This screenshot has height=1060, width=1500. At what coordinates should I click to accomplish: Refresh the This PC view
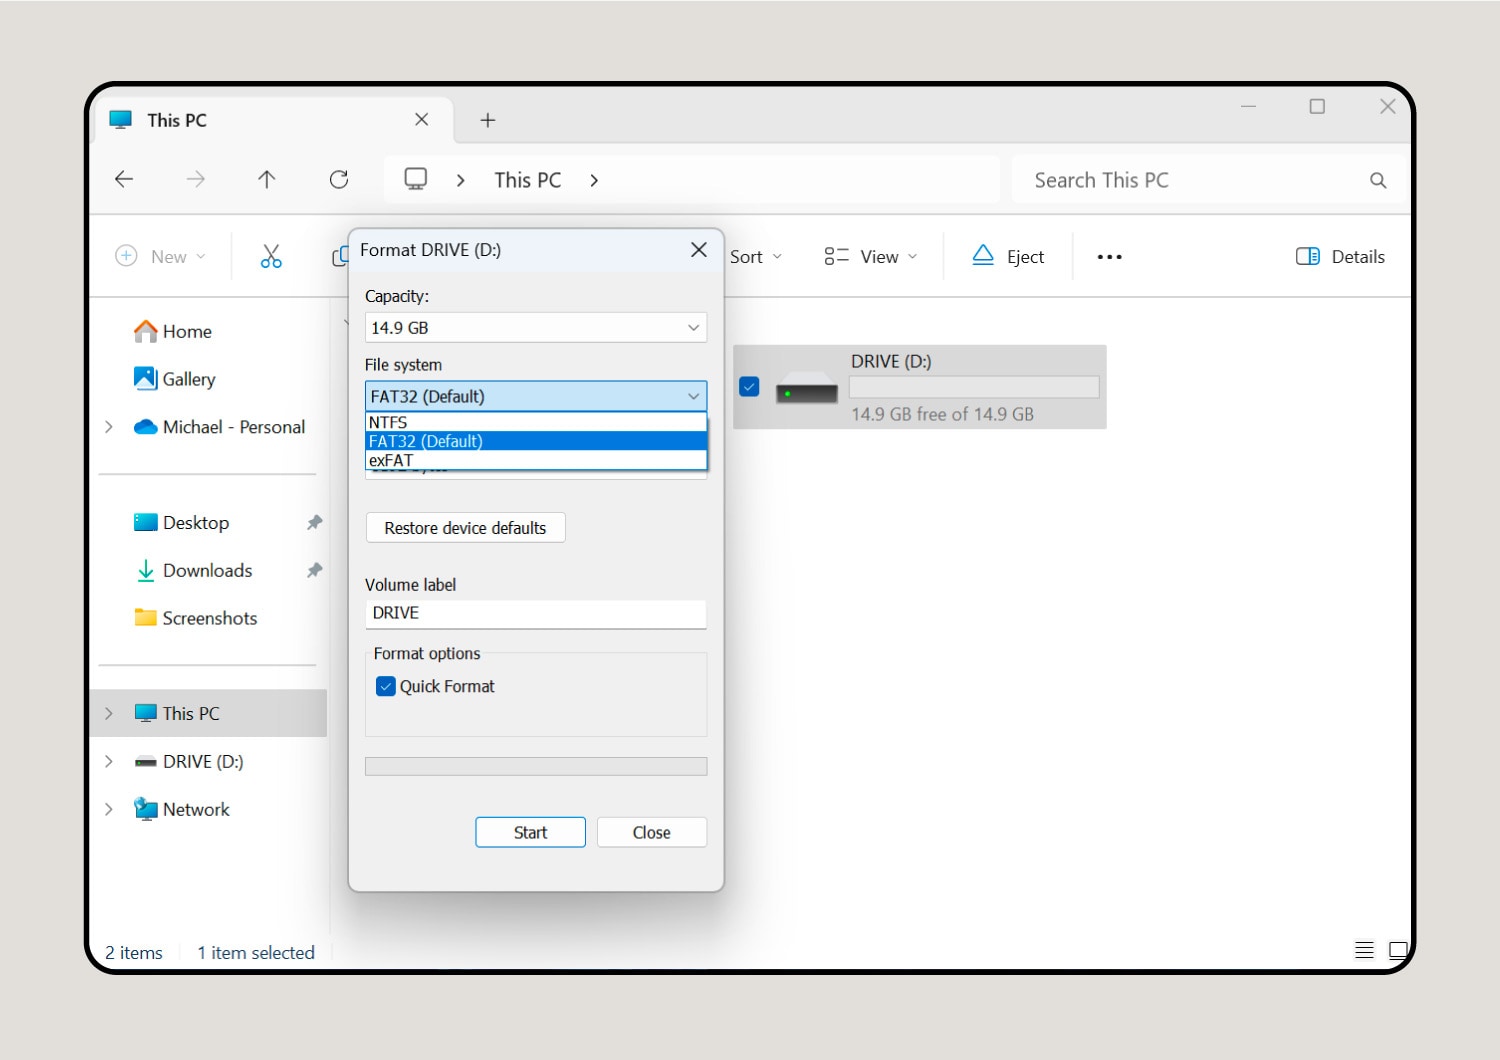[x=339, y=179]
